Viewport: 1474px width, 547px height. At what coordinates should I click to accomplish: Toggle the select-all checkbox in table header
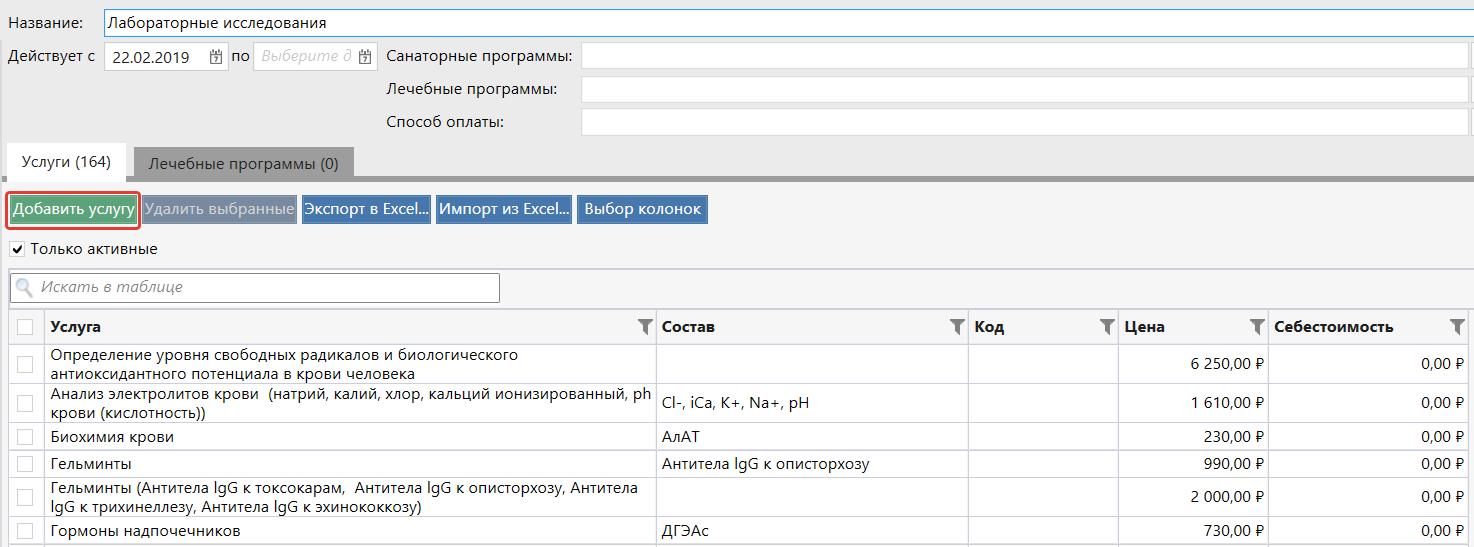[25, 327]
